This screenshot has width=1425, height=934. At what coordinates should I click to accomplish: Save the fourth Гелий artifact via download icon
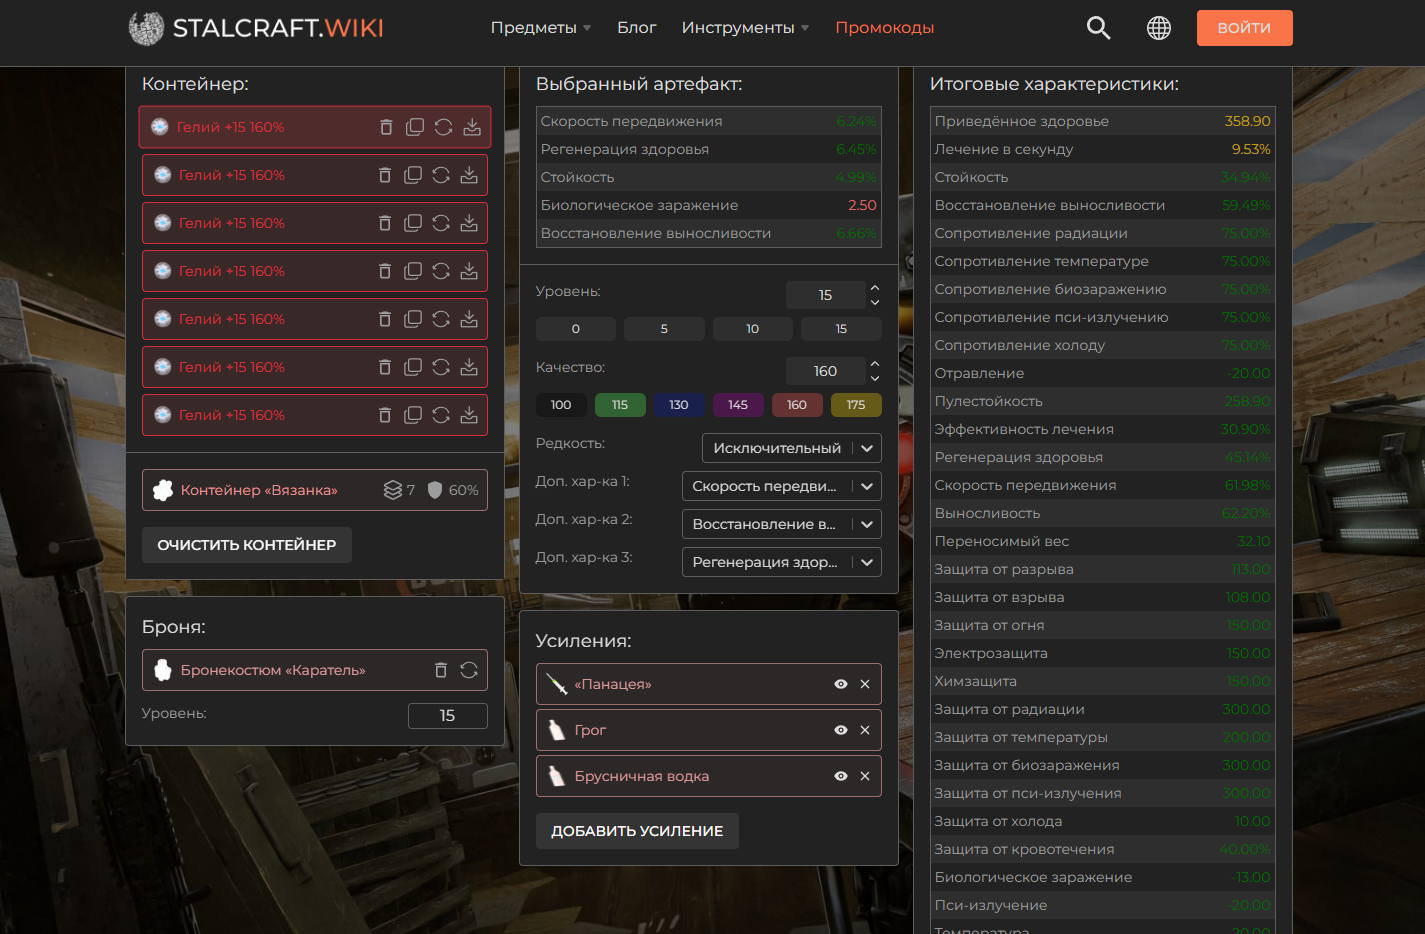click(468, 271)
